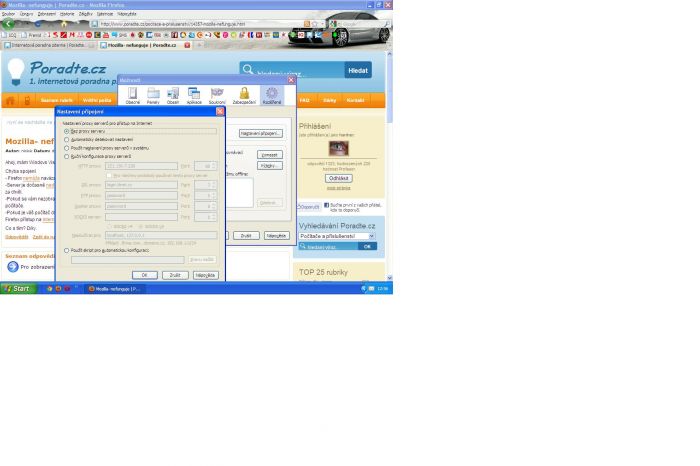Click the RSS feed icon in the address bar
The width and height of the screenshot is (700, 466).
click(307, 24)
